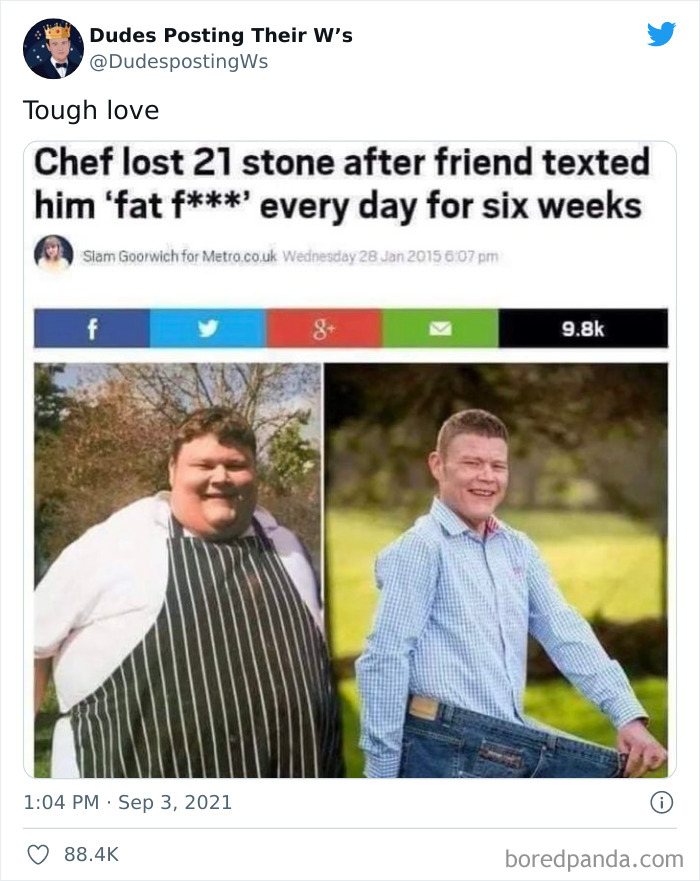Click the Twitter bird logo icon
The width and height of the screenshot is (700, 881).
coord(661,34)
